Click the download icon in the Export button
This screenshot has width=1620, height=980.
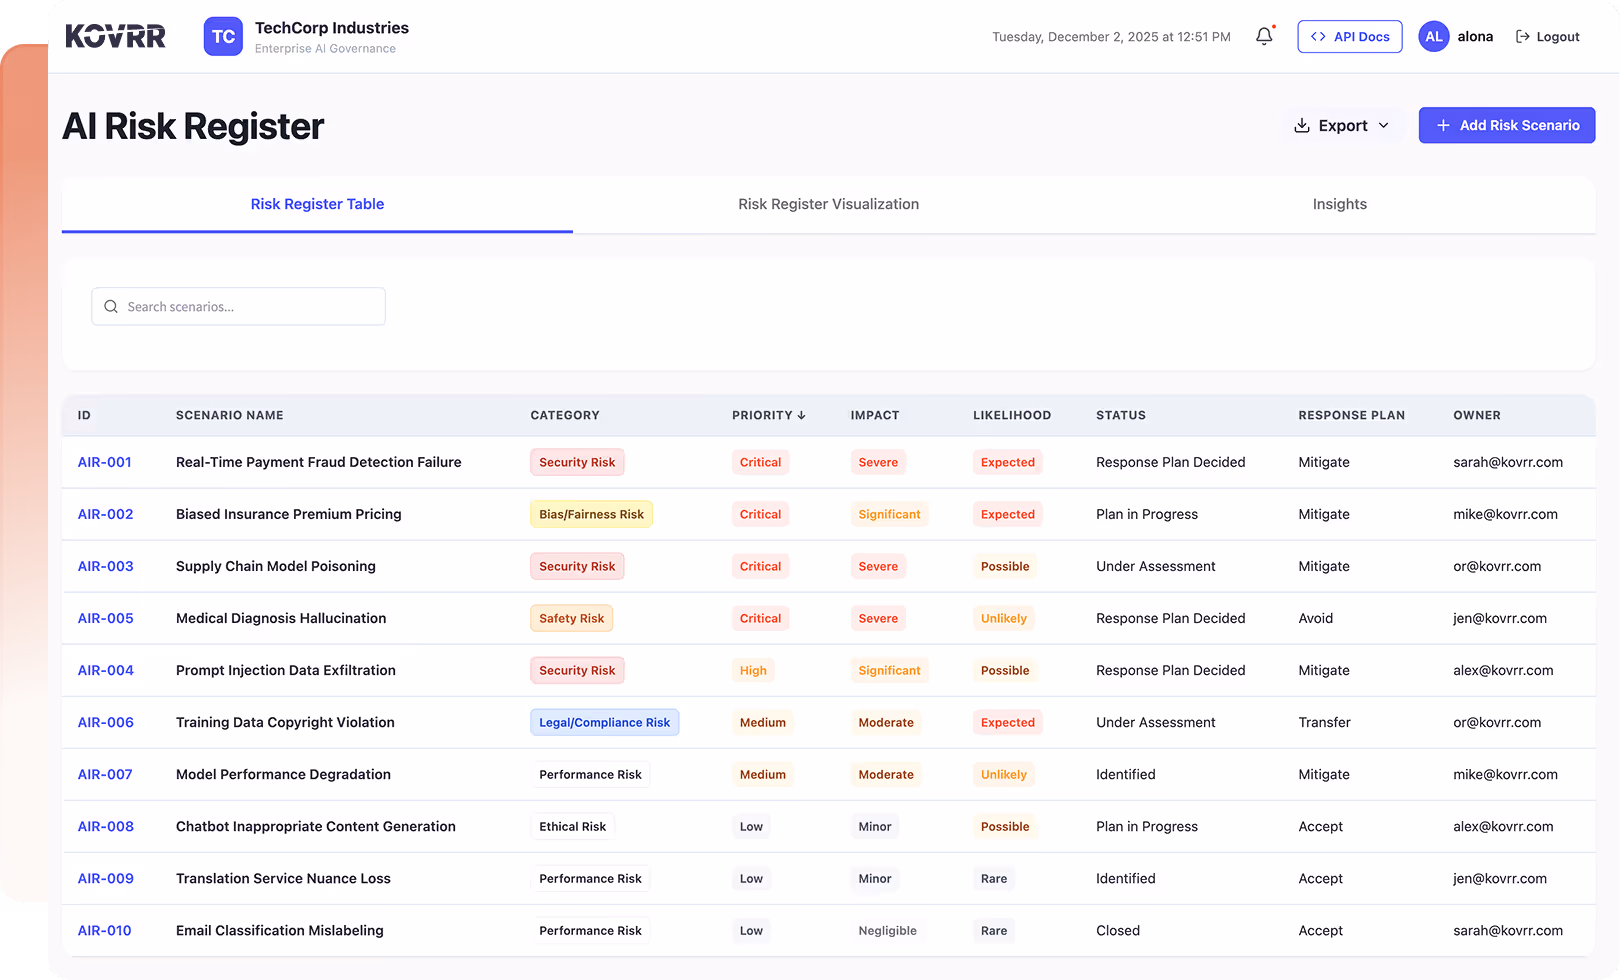coord(1302,125)
